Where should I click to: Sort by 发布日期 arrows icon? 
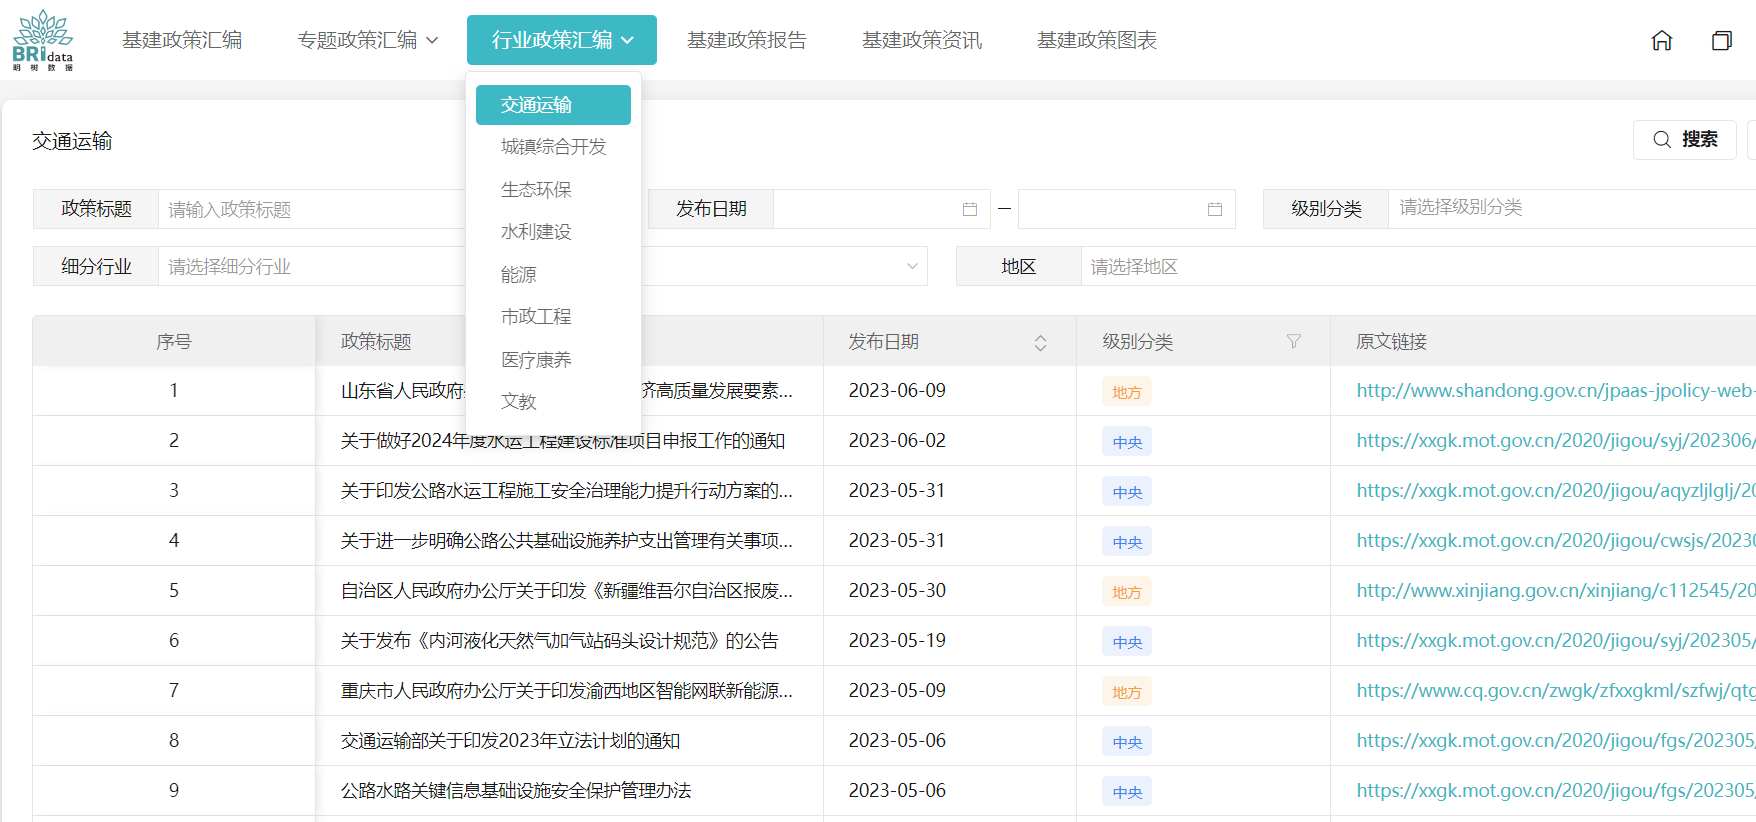[1040, 342]
